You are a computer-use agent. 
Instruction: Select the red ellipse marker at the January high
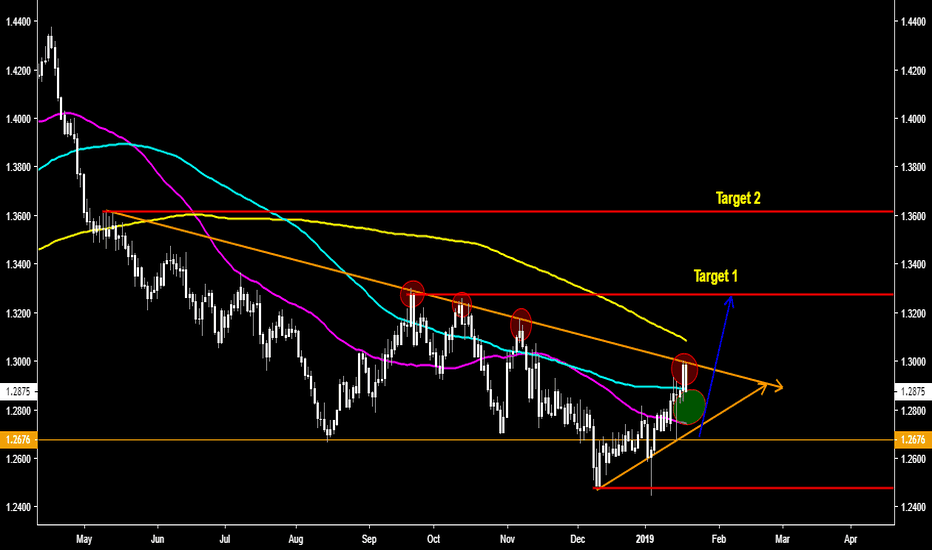685,369
